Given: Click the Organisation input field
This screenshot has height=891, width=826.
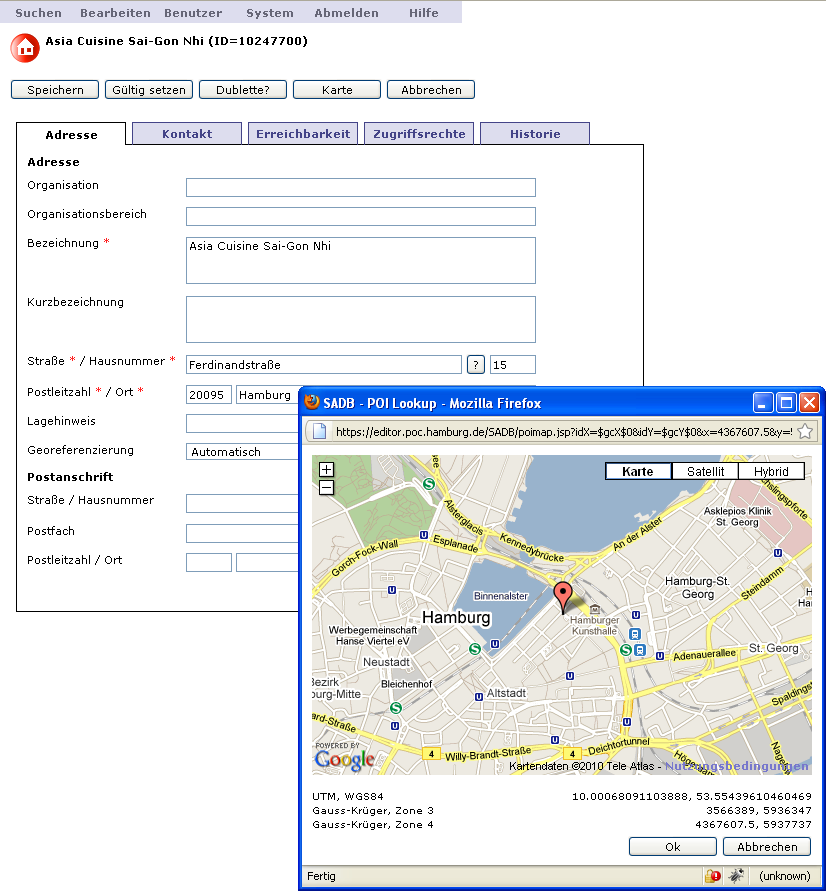Looking at the screenshot, I should coord(361,188).
